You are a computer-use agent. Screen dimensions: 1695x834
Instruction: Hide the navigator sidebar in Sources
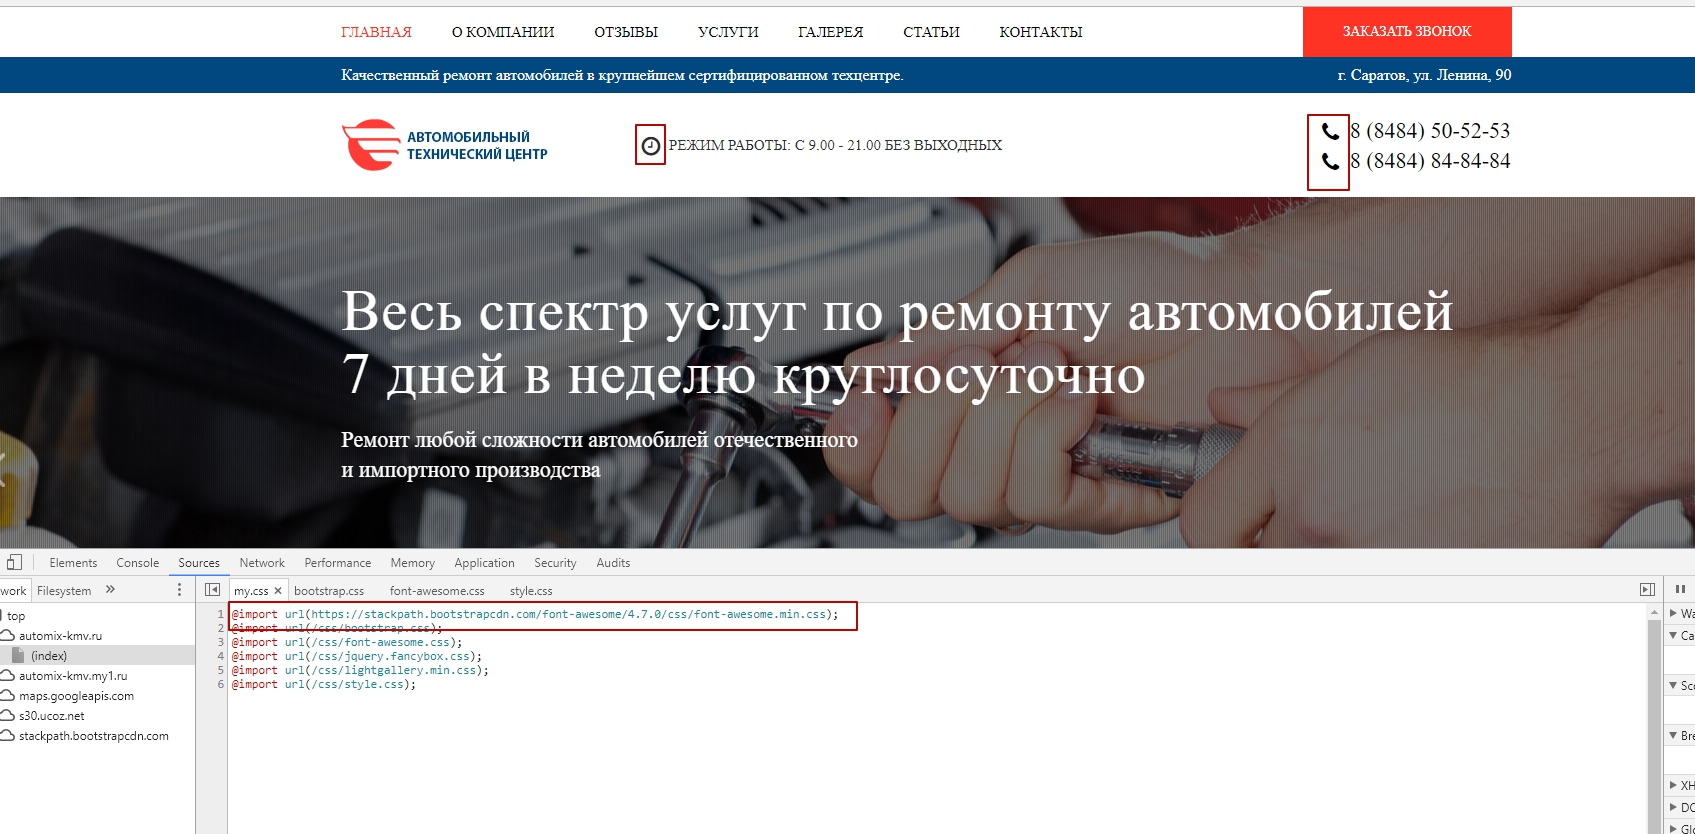click(x=212, y=590)
